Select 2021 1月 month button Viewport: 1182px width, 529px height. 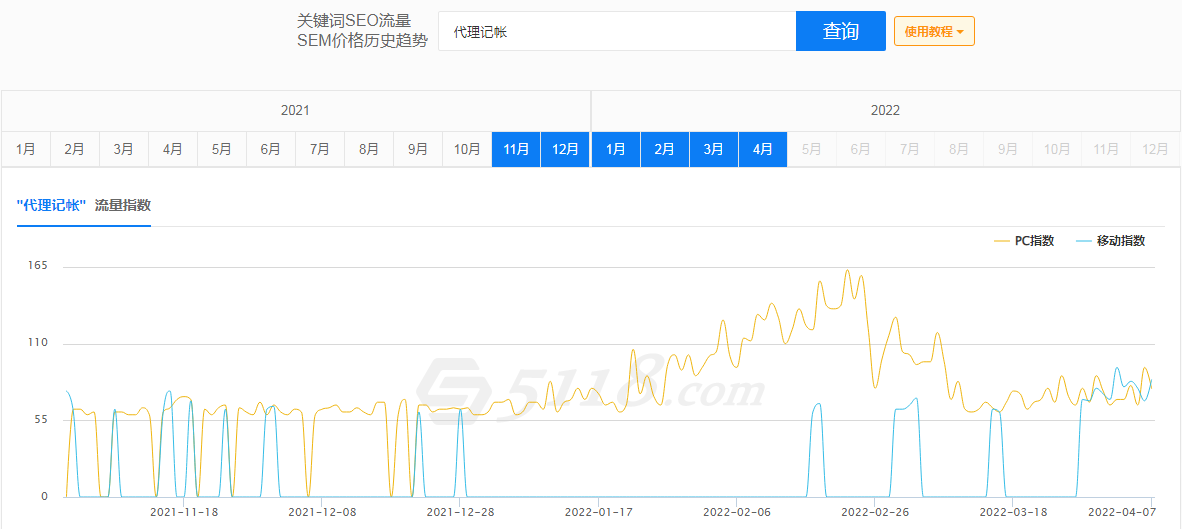pos(26,149)
